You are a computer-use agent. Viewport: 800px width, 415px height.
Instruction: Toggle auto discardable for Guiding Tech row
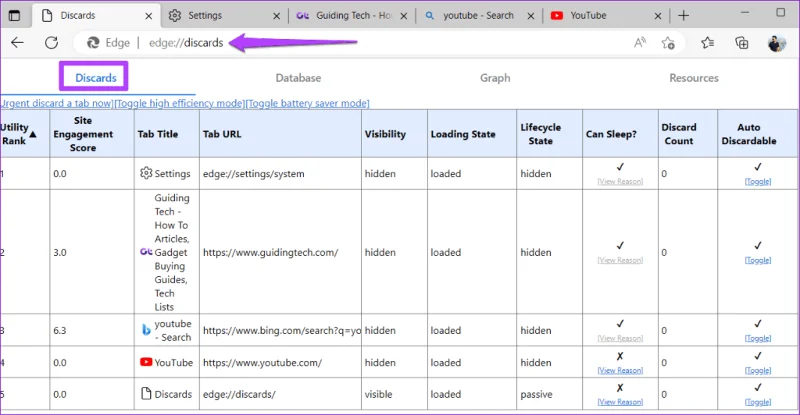pos(758,260)
